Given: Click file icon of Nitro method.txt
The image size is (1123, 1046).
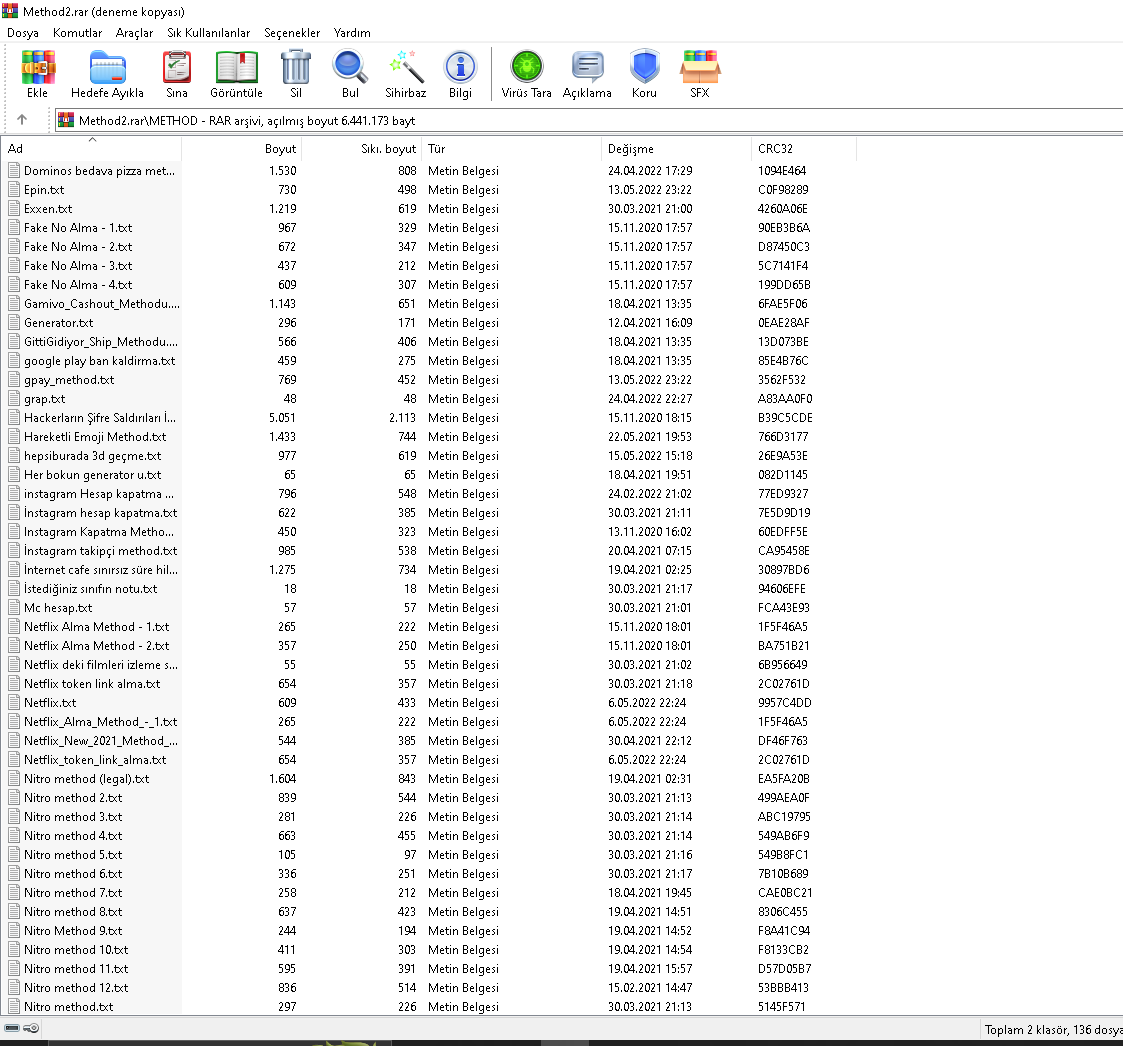Looking at the screenshot, I should (x=14, y=1007).
